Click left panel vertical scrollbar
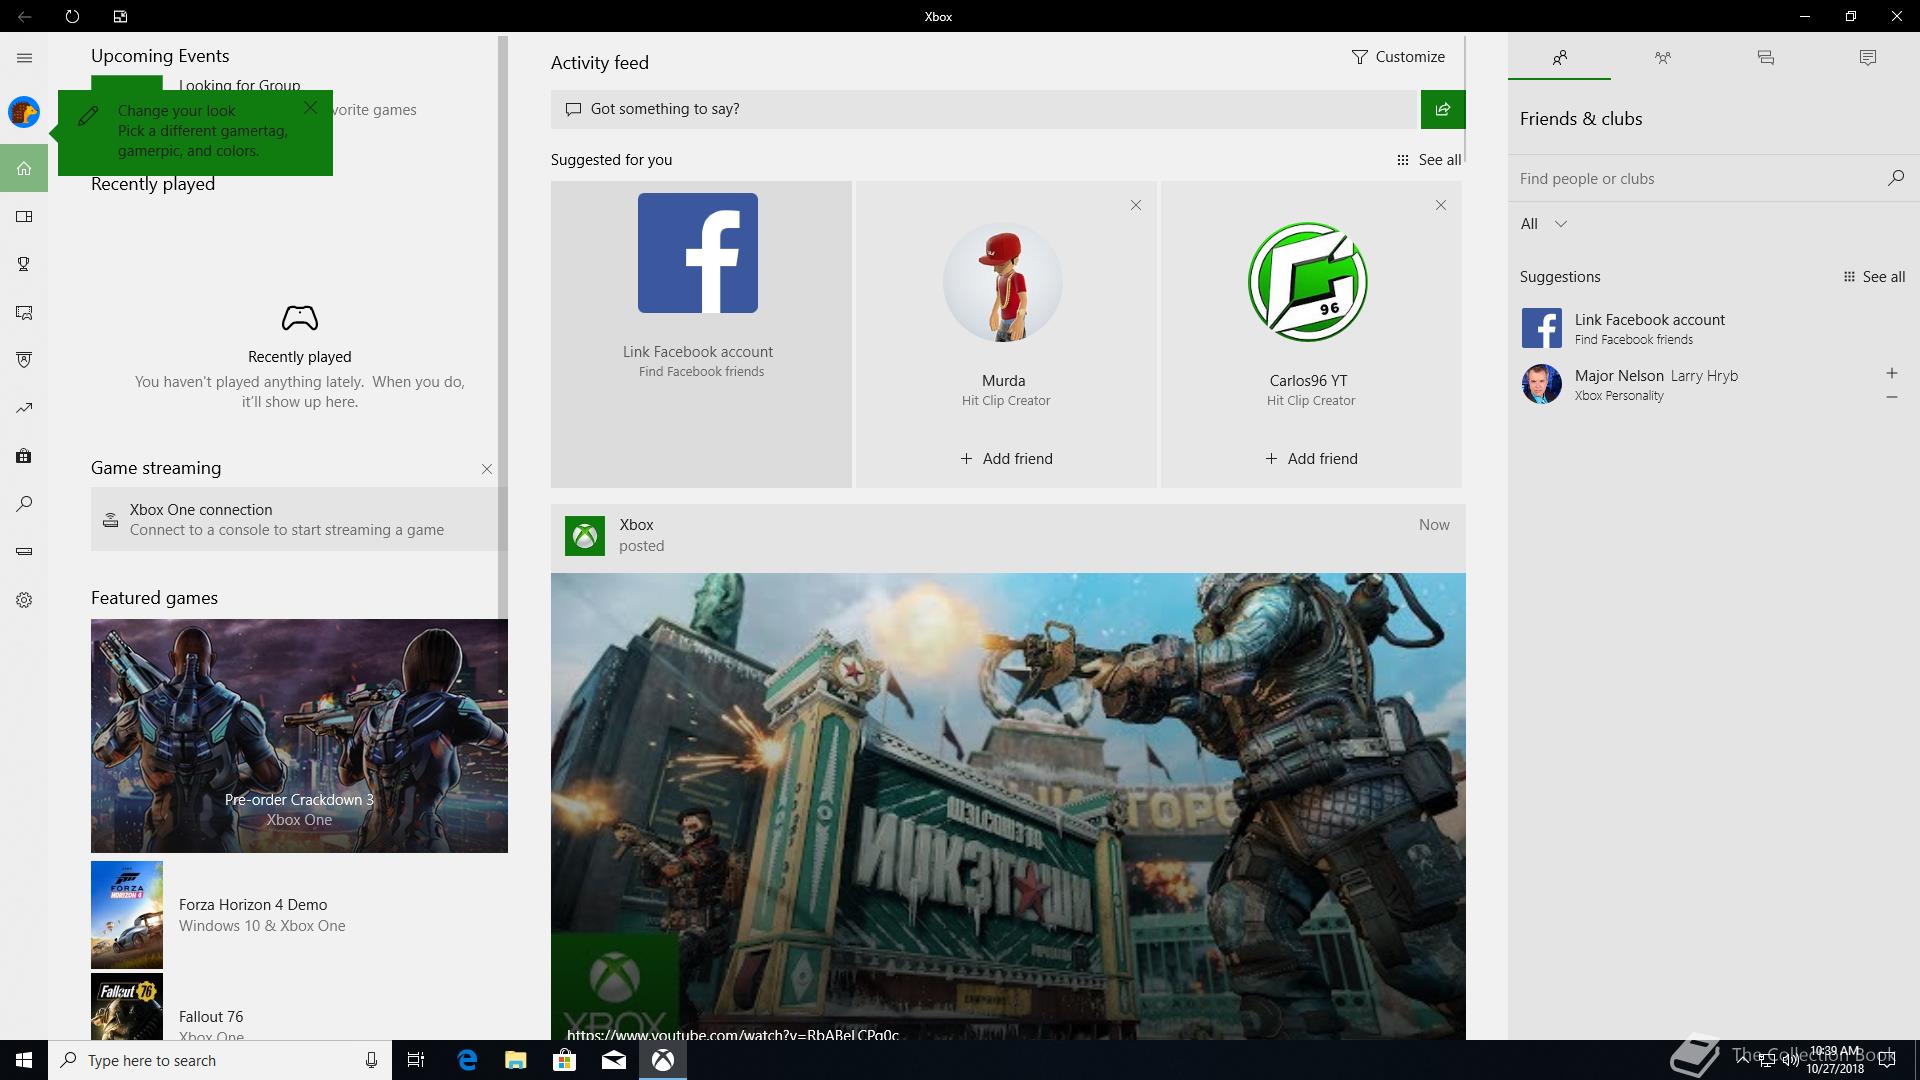This screenshot has height=1080, width=1920. pos(503,327)
